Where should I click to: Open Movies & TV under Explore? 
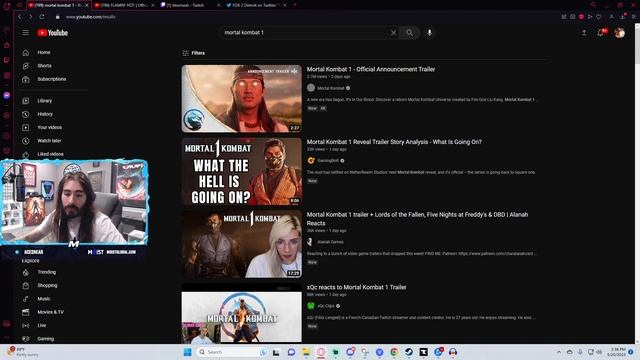tap(51, 312)
